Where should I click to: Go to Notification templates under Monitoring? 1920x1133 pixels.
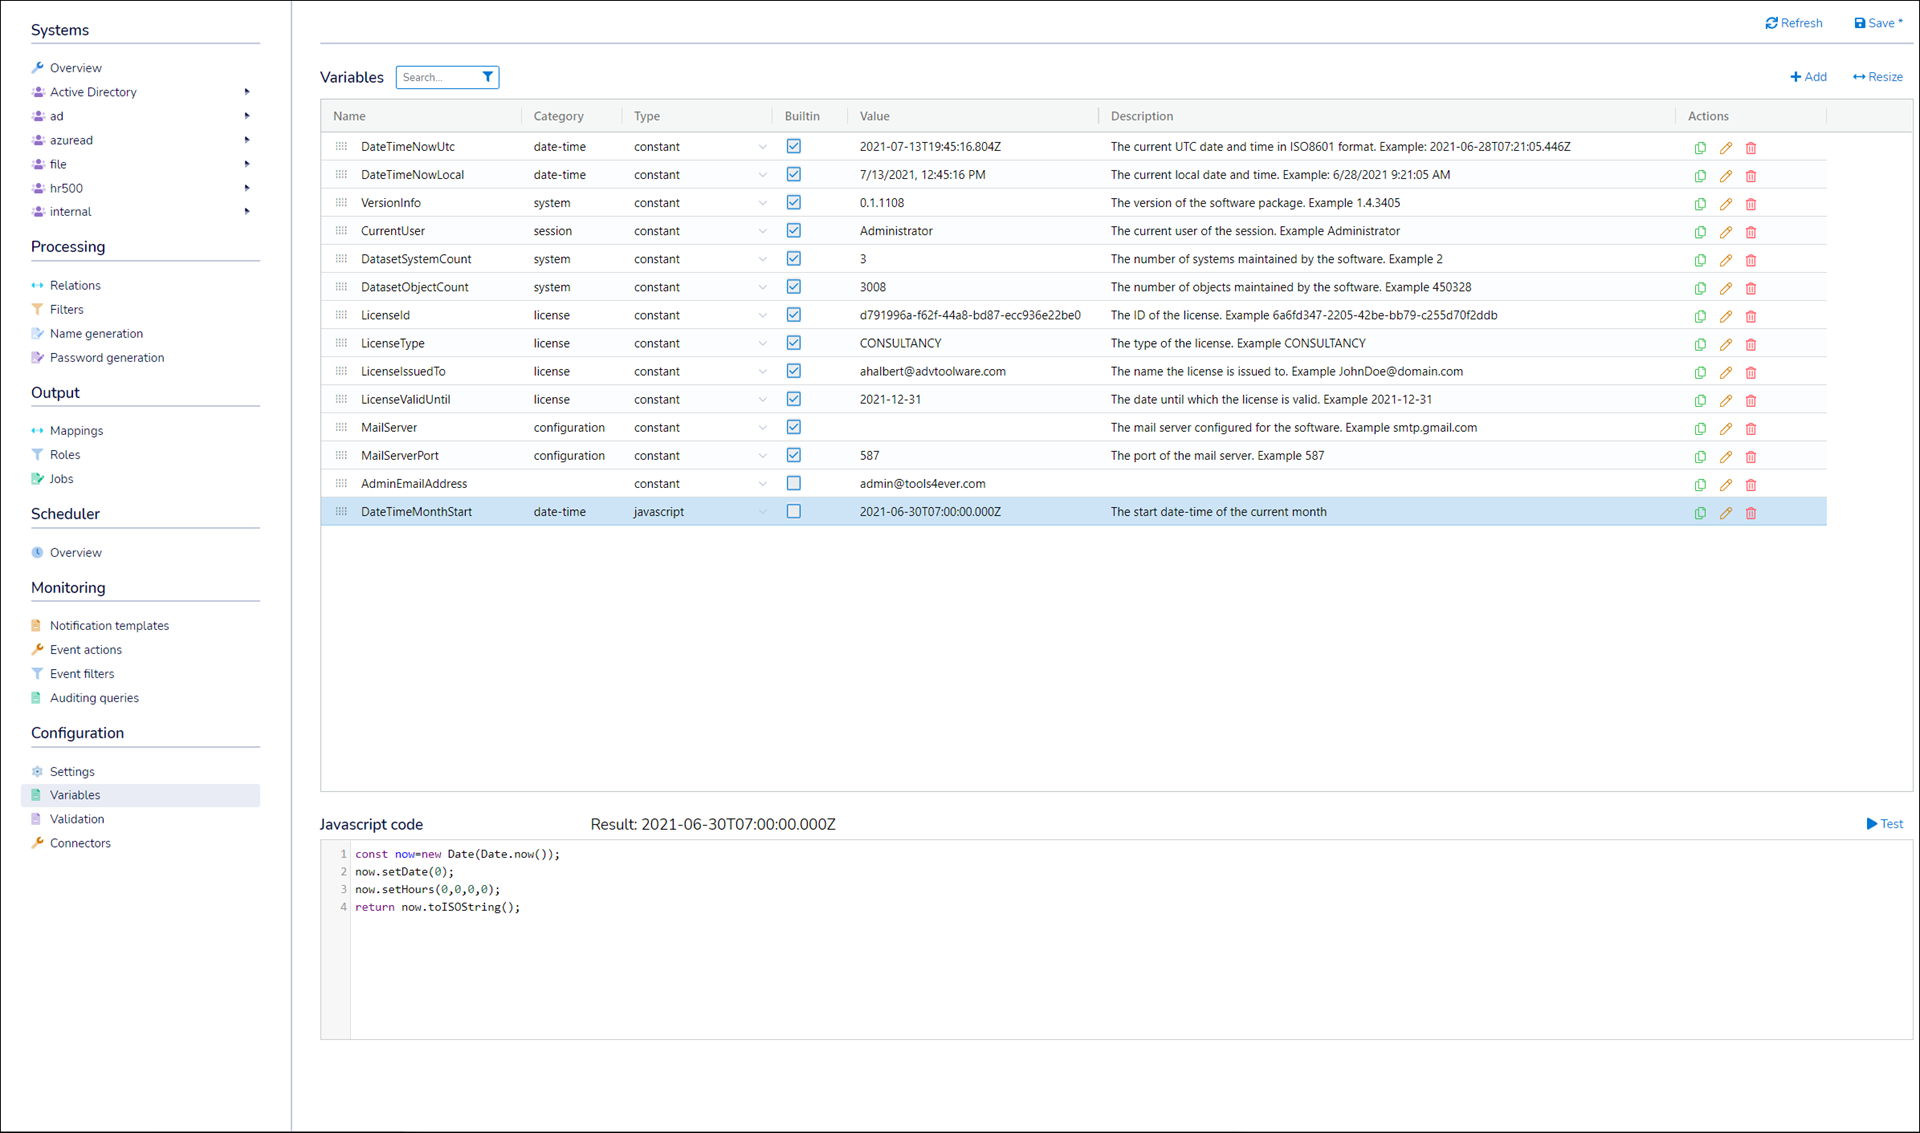click(x=109, y=626)
